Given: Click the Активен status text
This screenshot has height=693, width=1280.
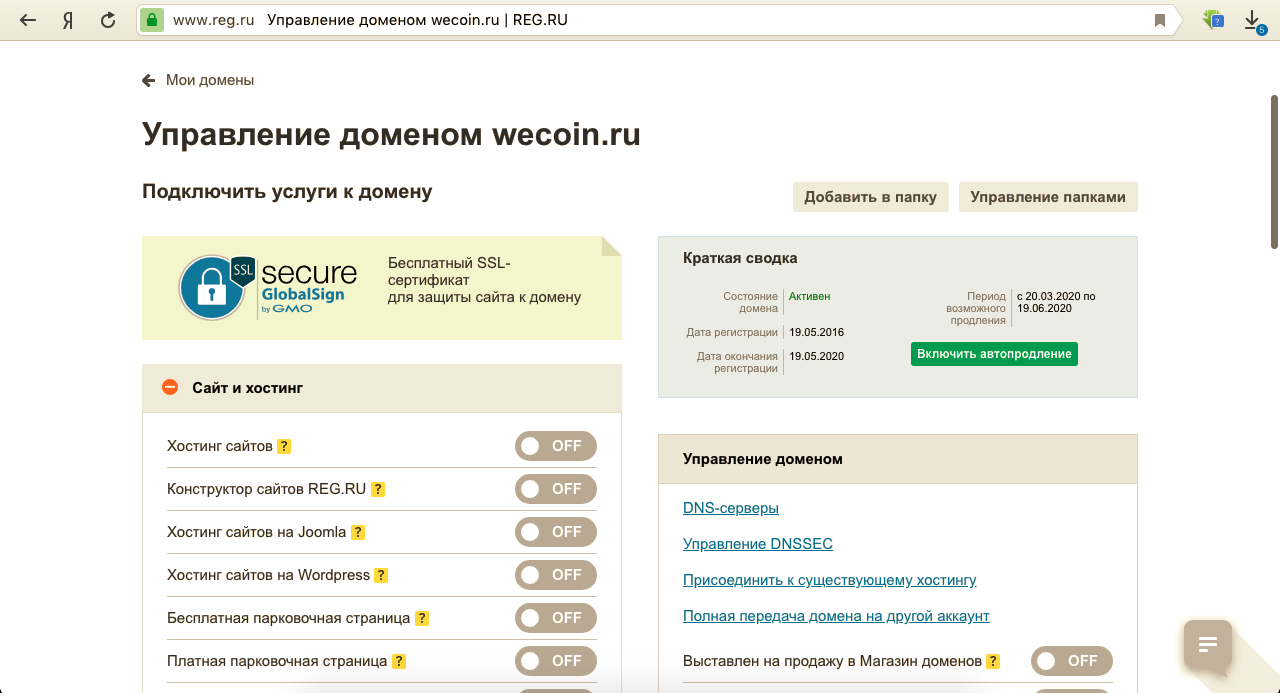Looking at the screenshot, I should pos(809,296).
